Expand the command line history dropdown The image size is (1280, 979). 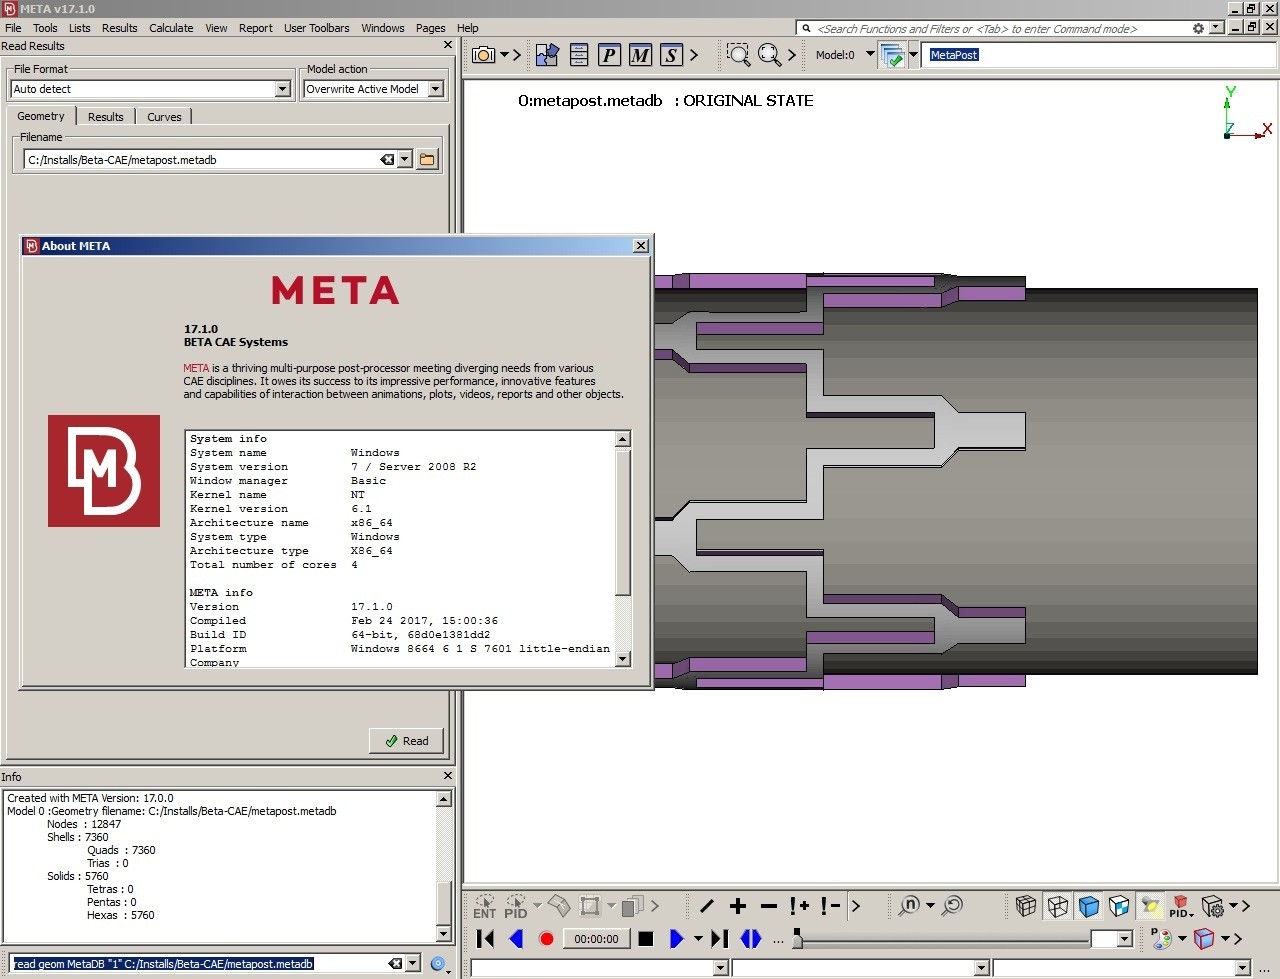tap(412, 963)
